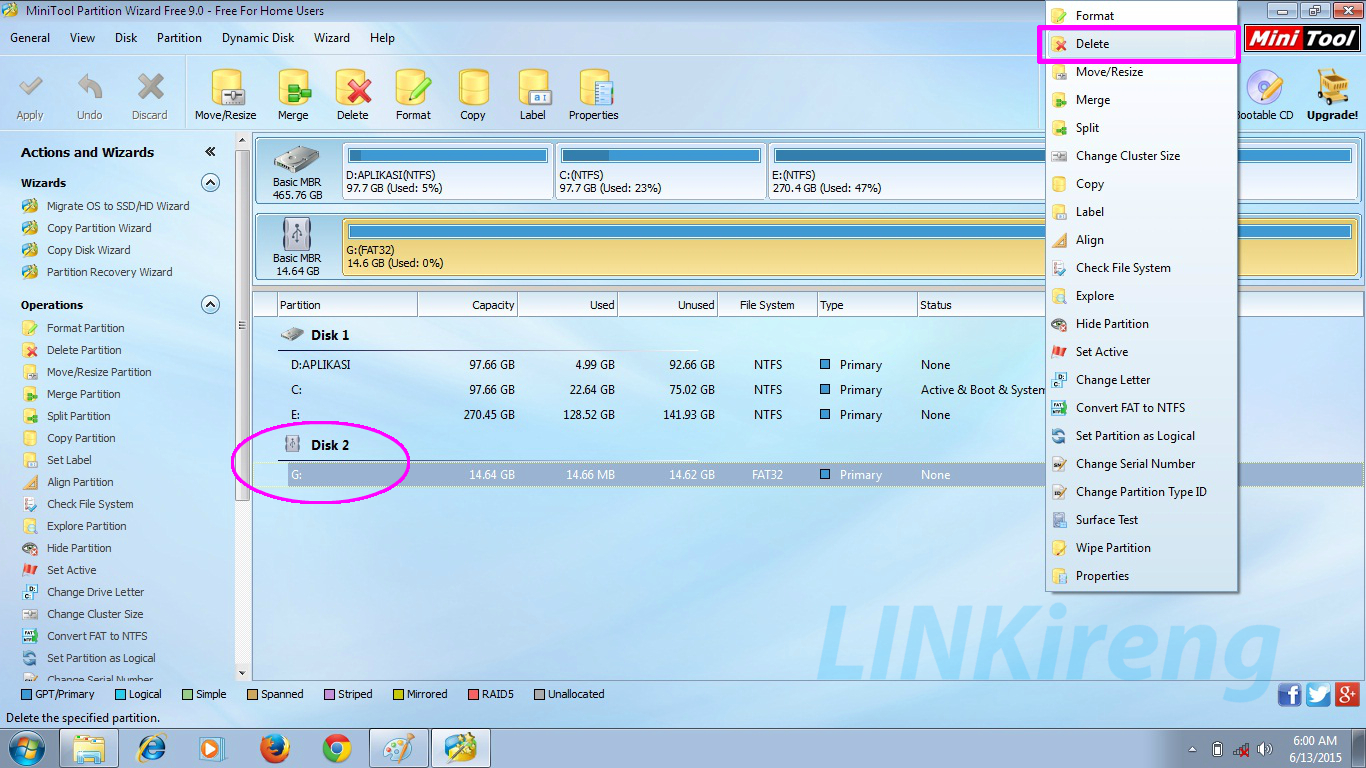Choose Convert FAT to NTFS in context menu
The image size is (1366, 768).
1141,408
